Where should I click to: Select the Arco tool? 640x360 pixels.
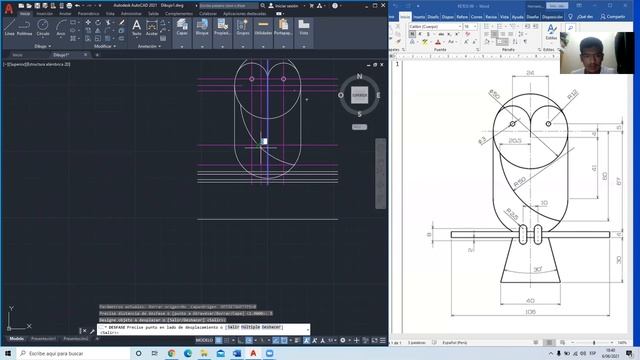point(61,28)
